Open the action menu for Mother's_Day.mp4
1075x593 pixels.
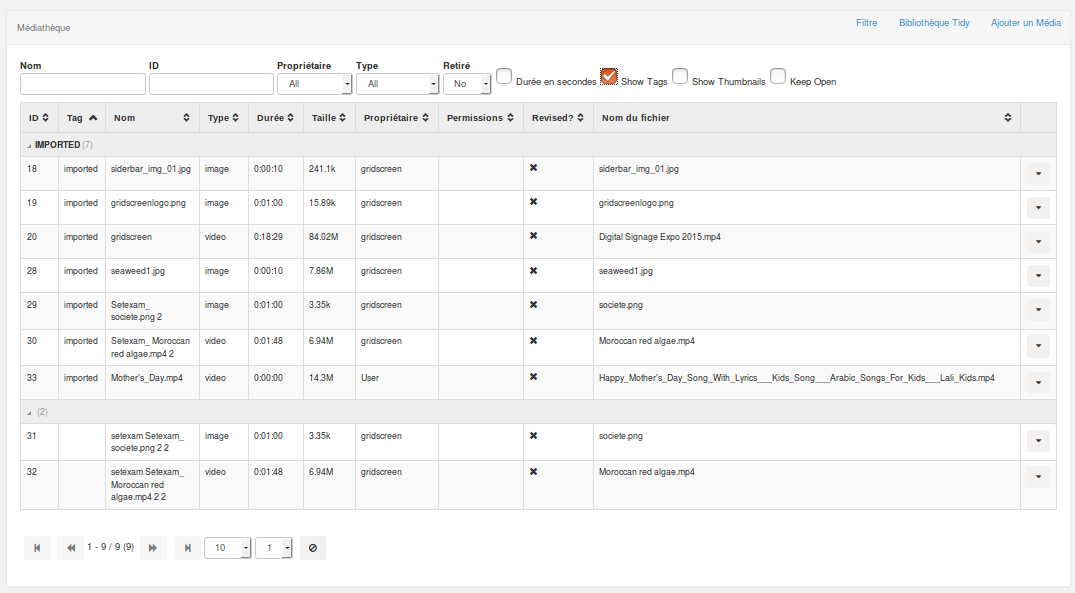pos(1037,381)
